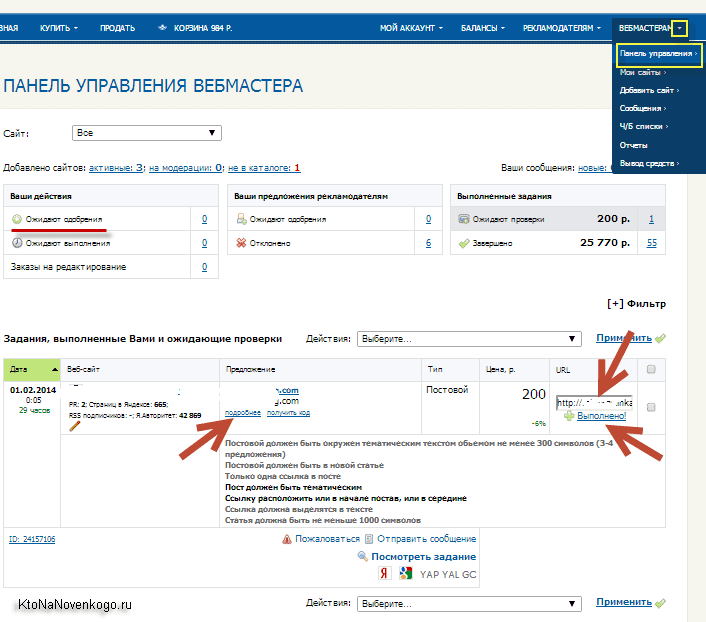Tick the select-all checkbox in table header
Viewport: 706px width, 622px height.
point(651,369)
